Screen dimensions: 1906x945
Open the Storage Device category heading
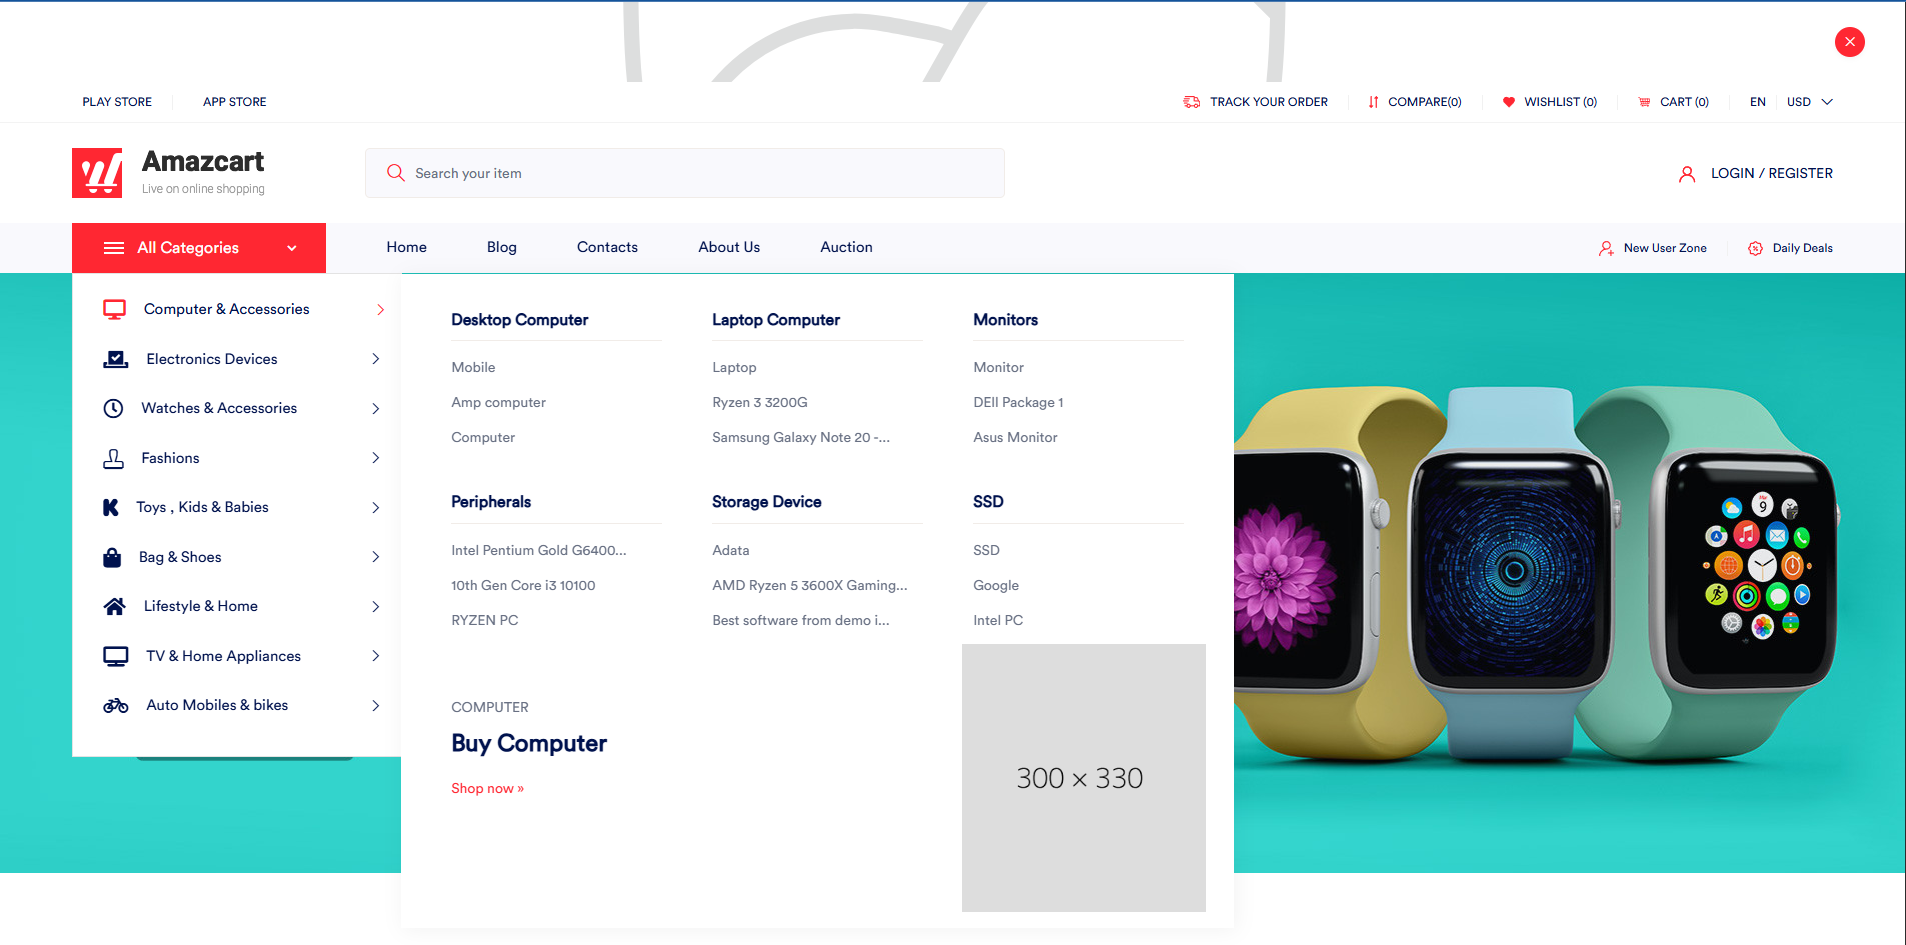767,502
